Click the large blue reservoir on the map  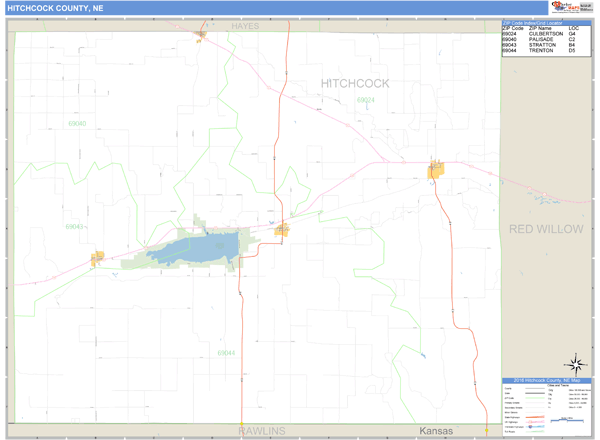[201, 245]
